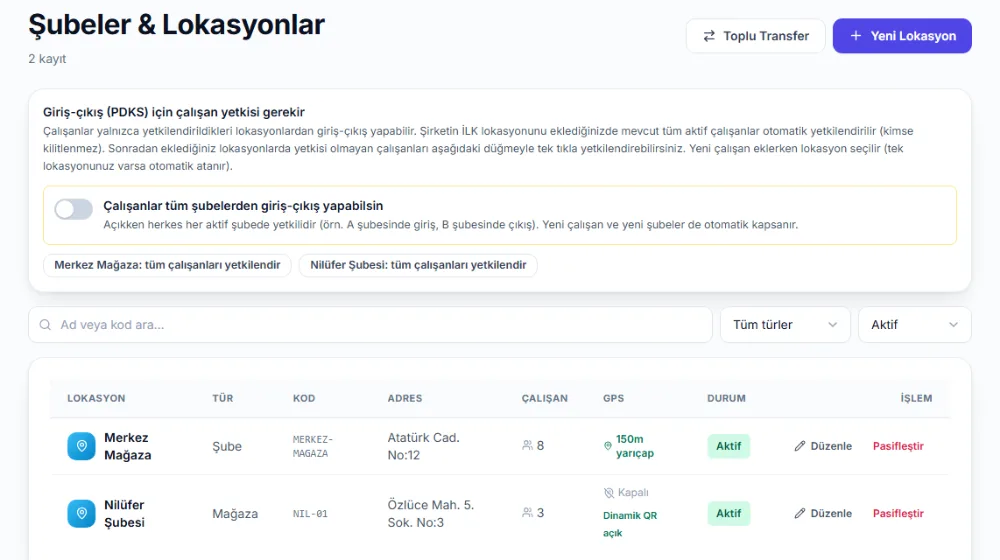The width and height of the screenshot is (1000, 560).
Task: Deactivate Nilüfer Şubesi with Pasifleştir
Action: coord(898,513)
